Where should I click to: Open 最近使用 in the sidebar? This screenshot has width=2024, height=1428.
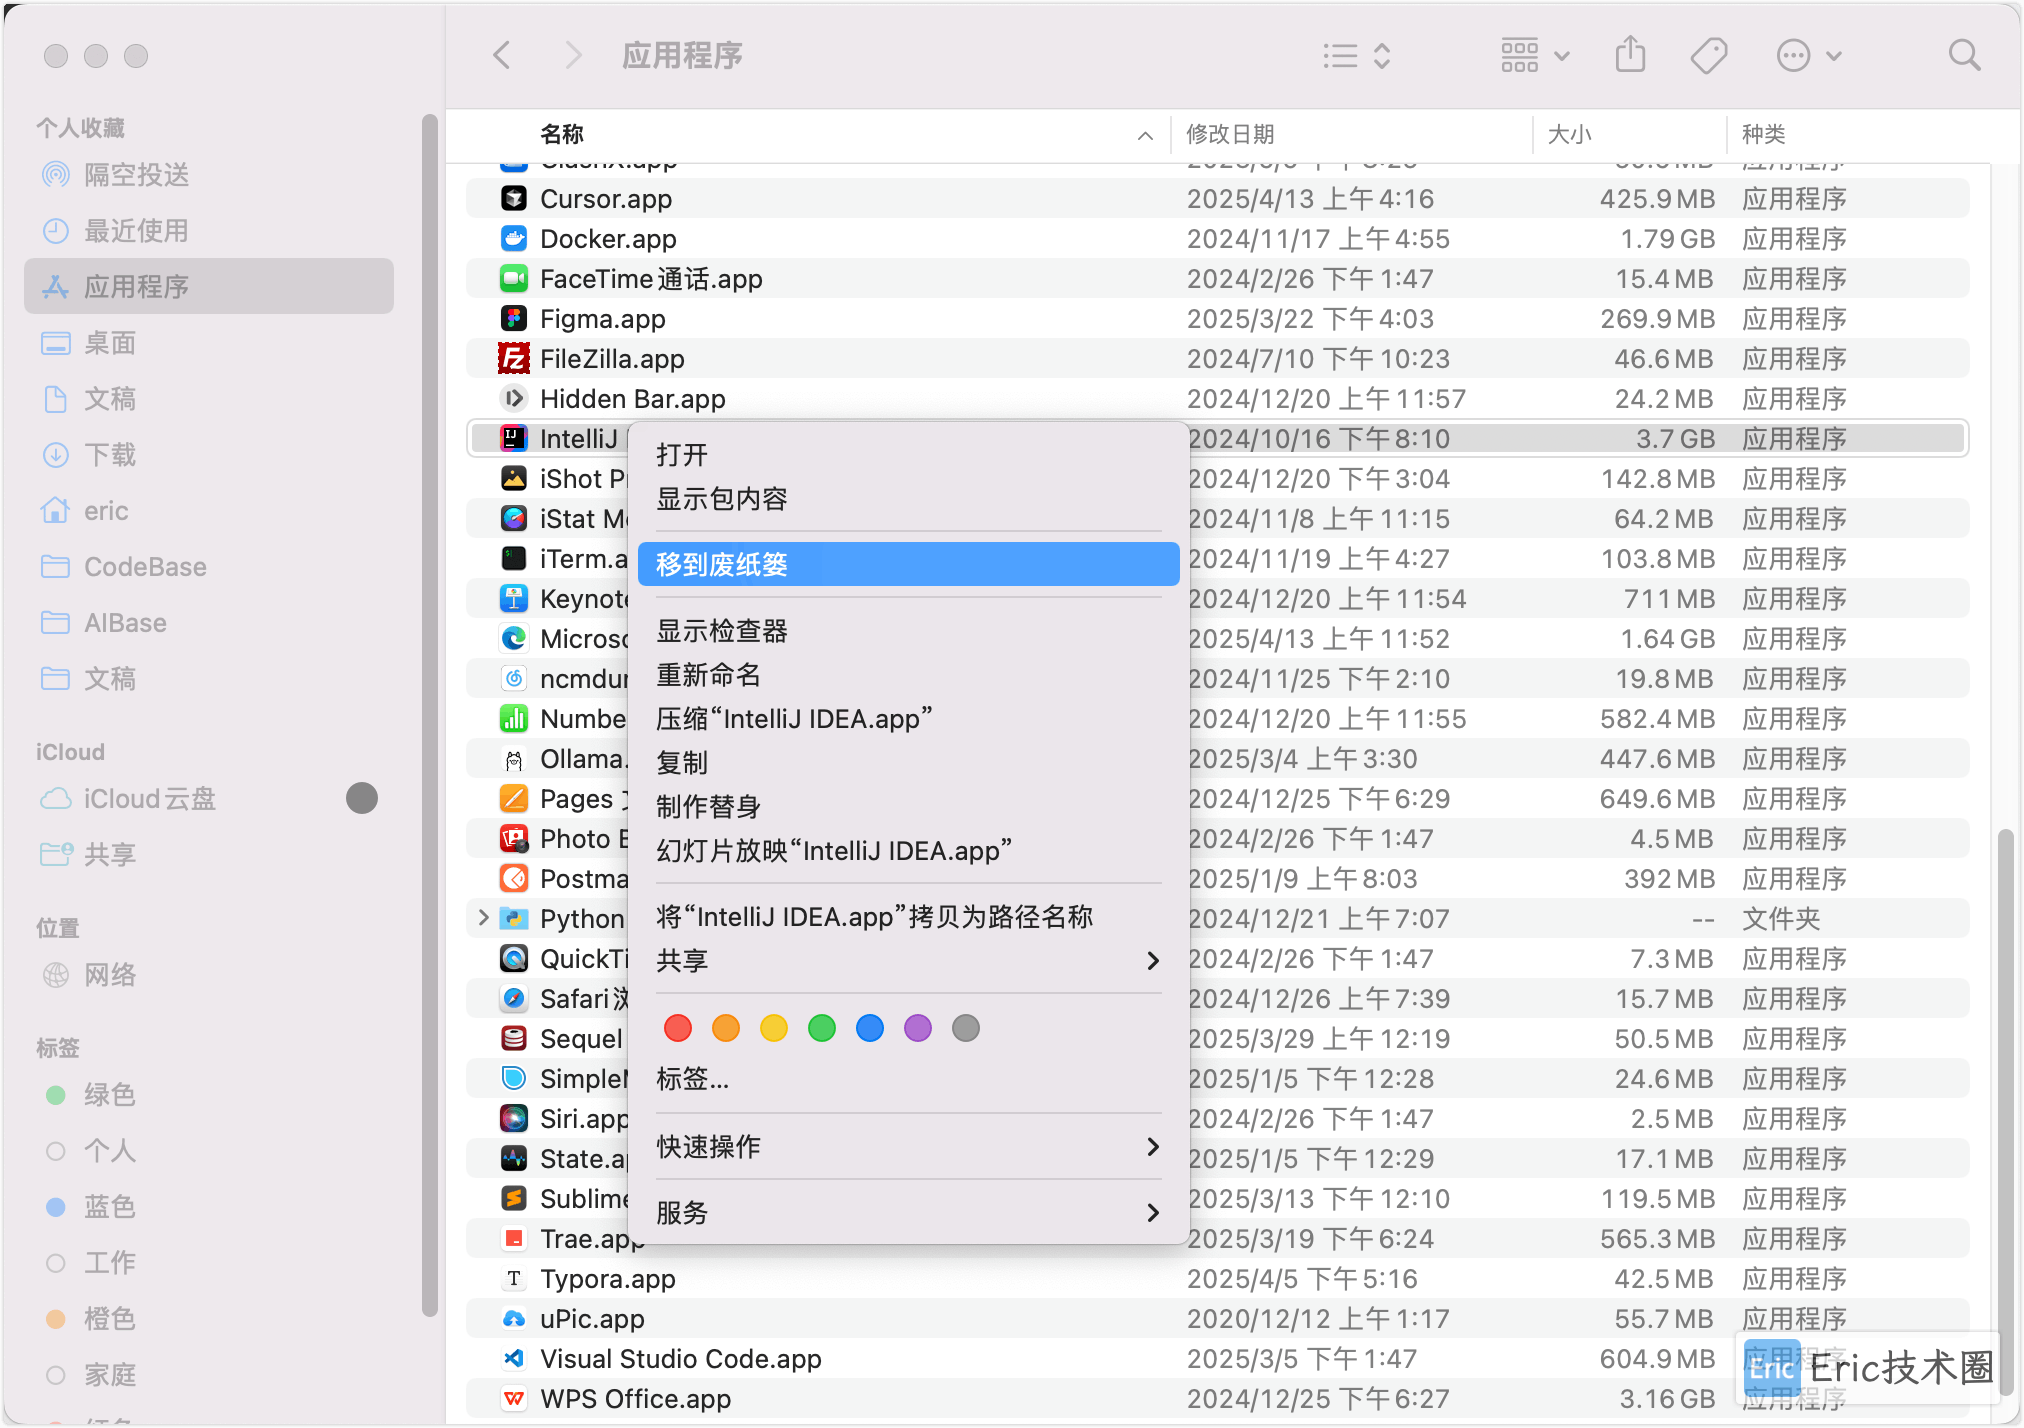click(x=209, y=231)
